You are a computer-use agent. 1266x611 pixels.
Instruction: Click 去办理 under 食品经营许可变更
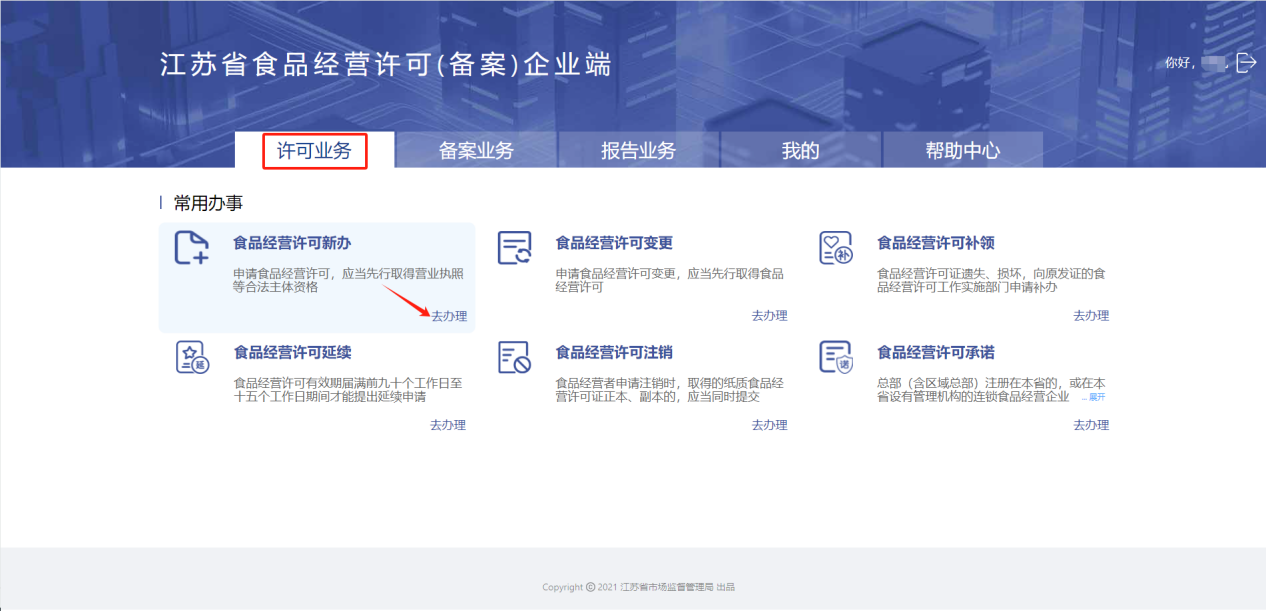click(769, 316)
